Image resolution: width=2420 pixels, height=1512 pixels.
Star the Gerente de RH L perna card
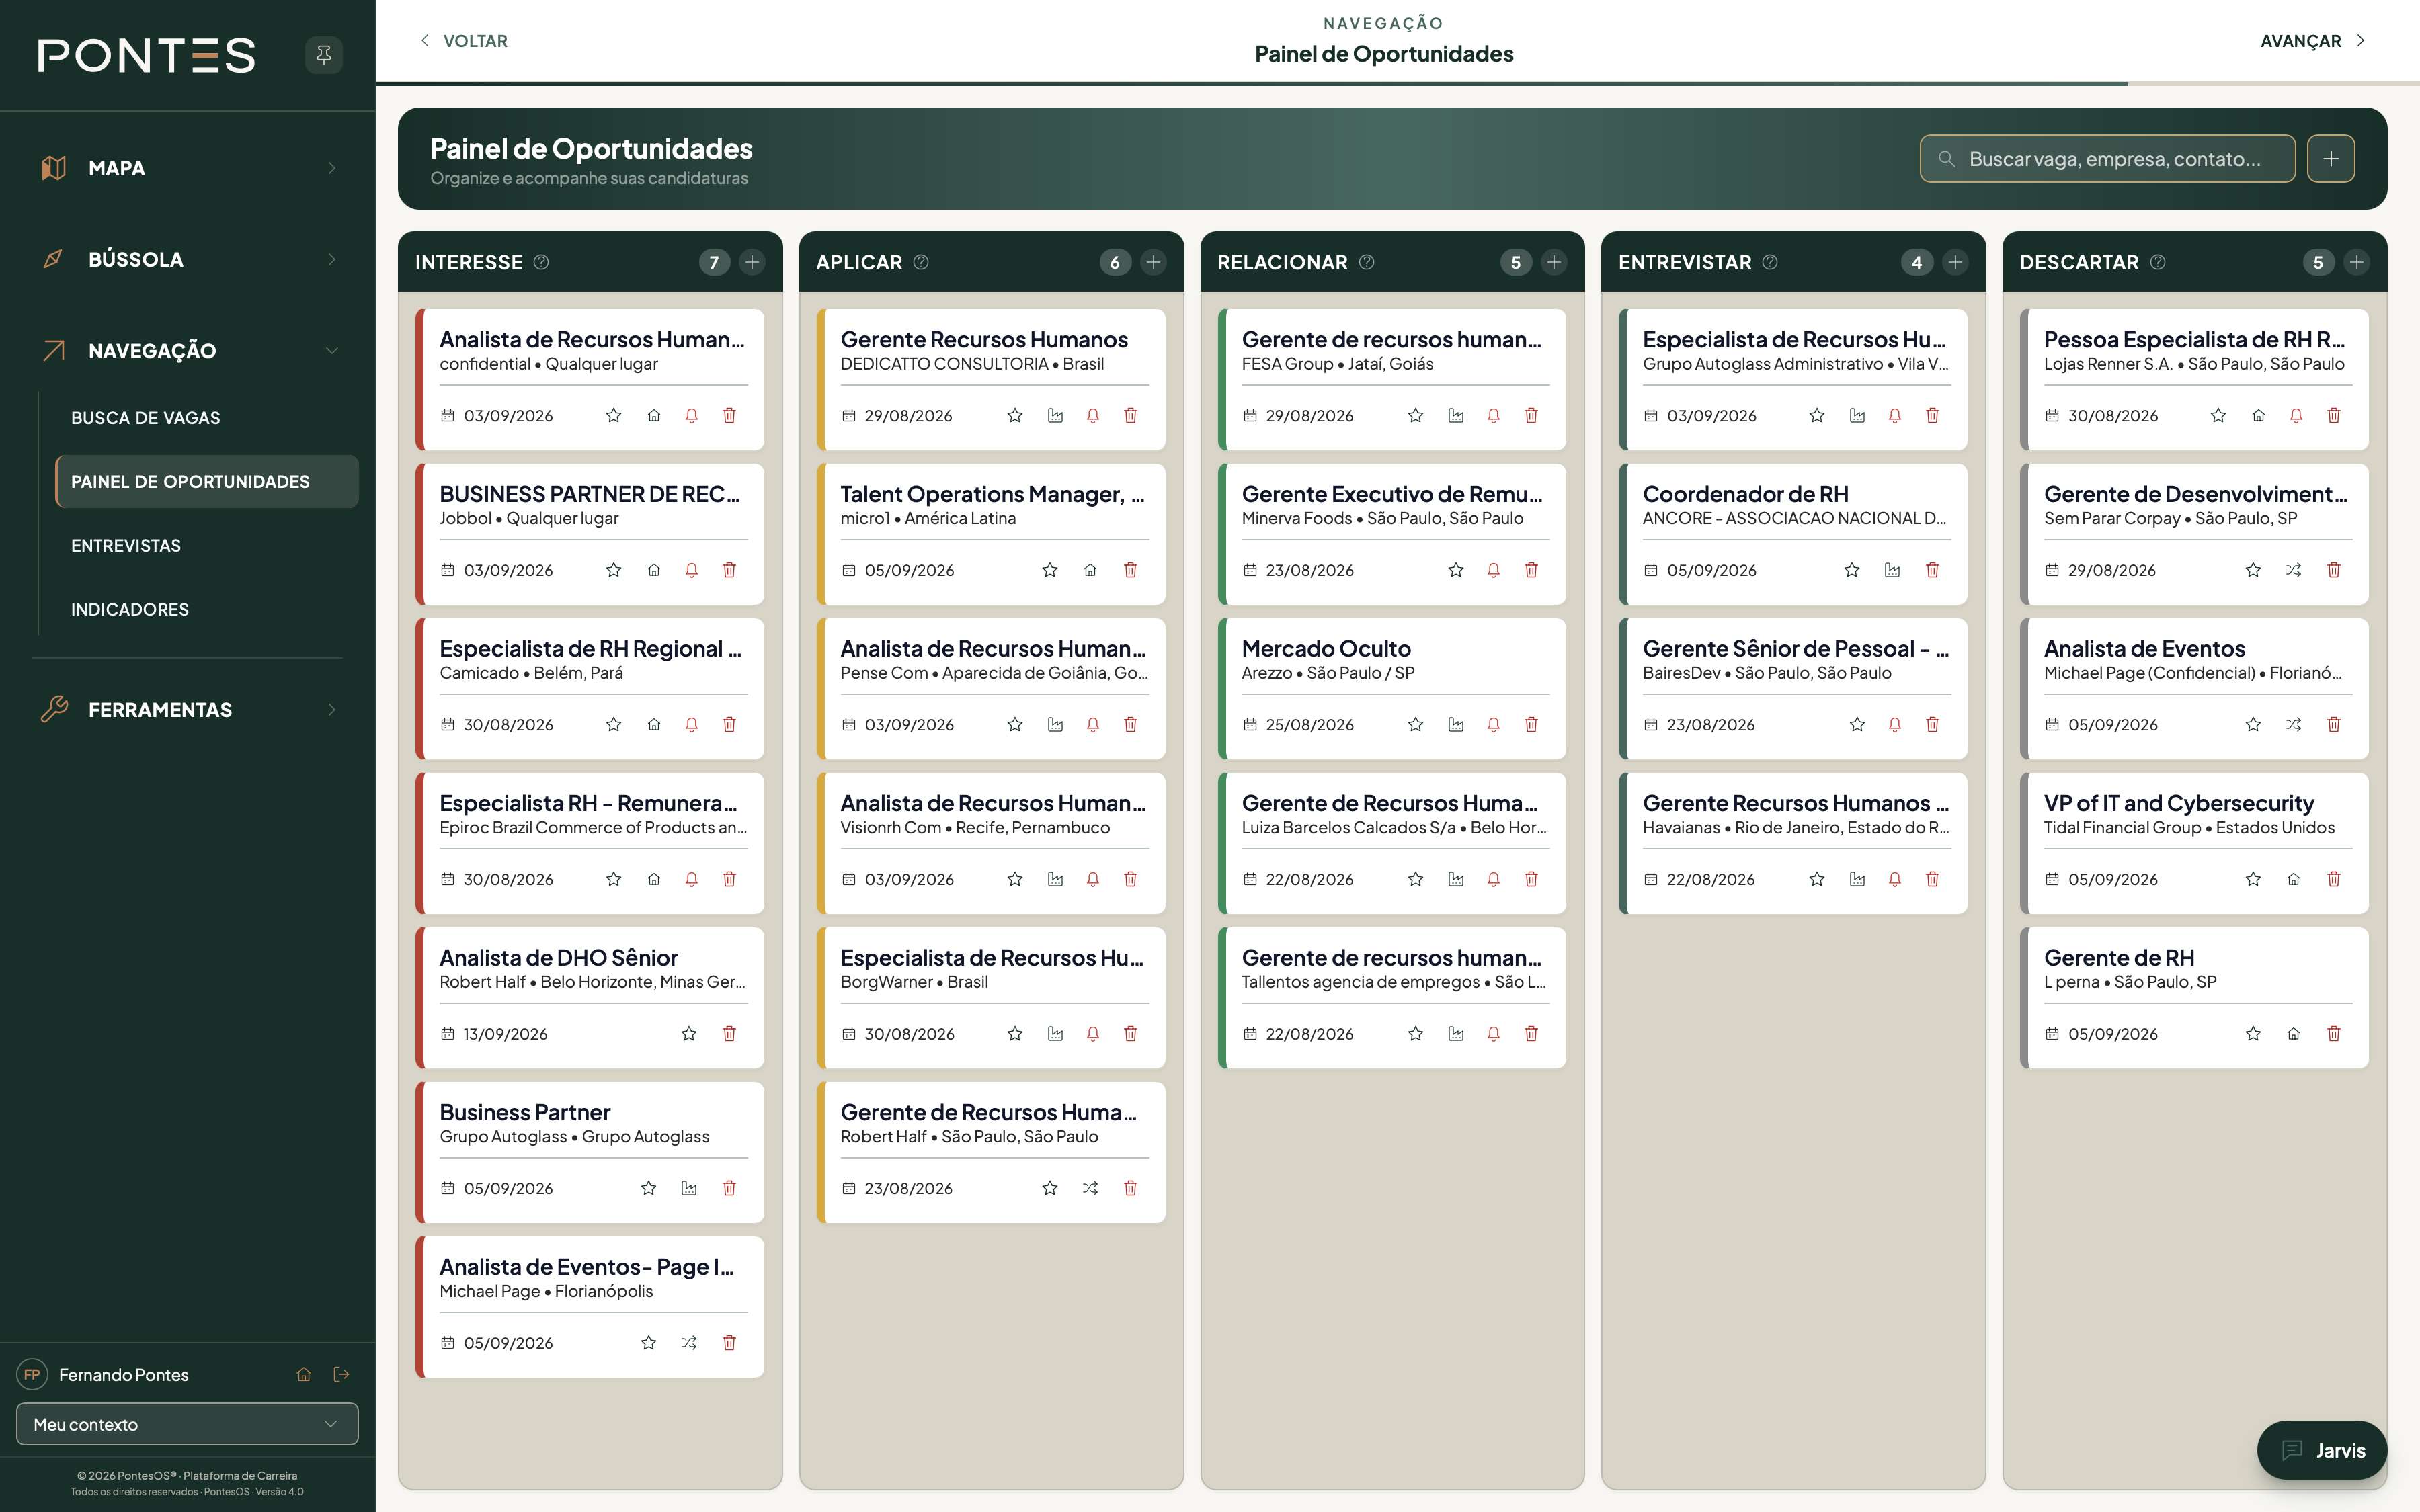coord(2252,1033)
